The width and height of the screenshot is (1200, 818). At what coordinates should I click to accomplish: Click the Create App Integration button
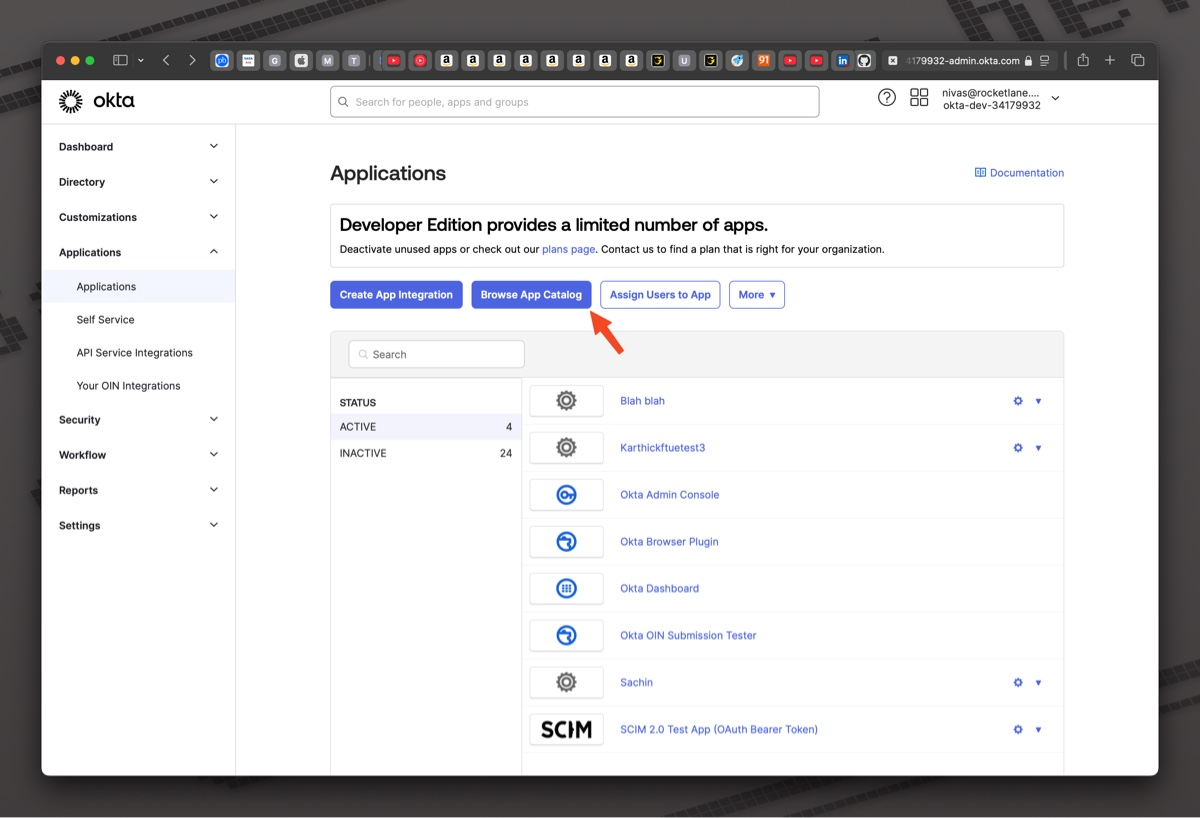coord(396,295)
